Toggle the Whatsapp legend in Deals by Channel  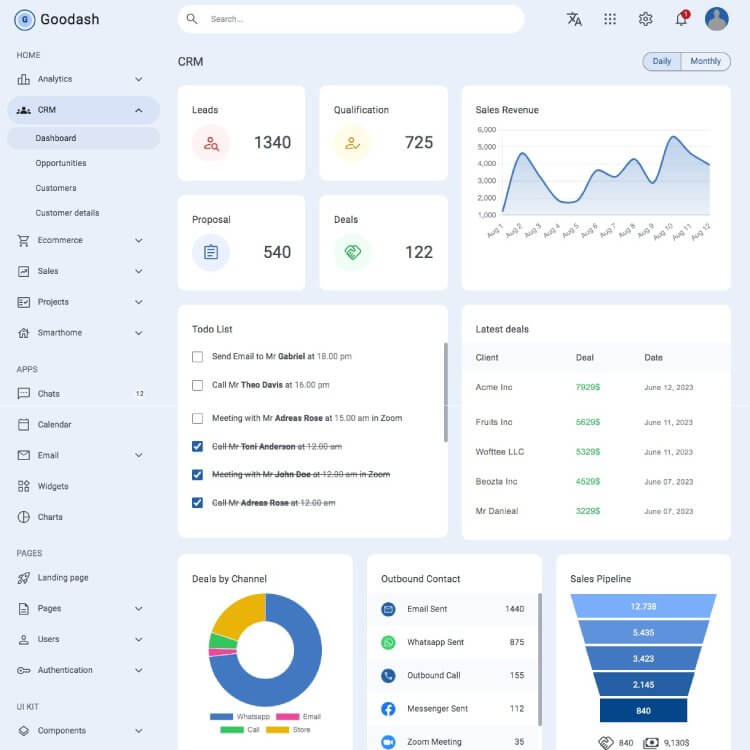[240, 717]
